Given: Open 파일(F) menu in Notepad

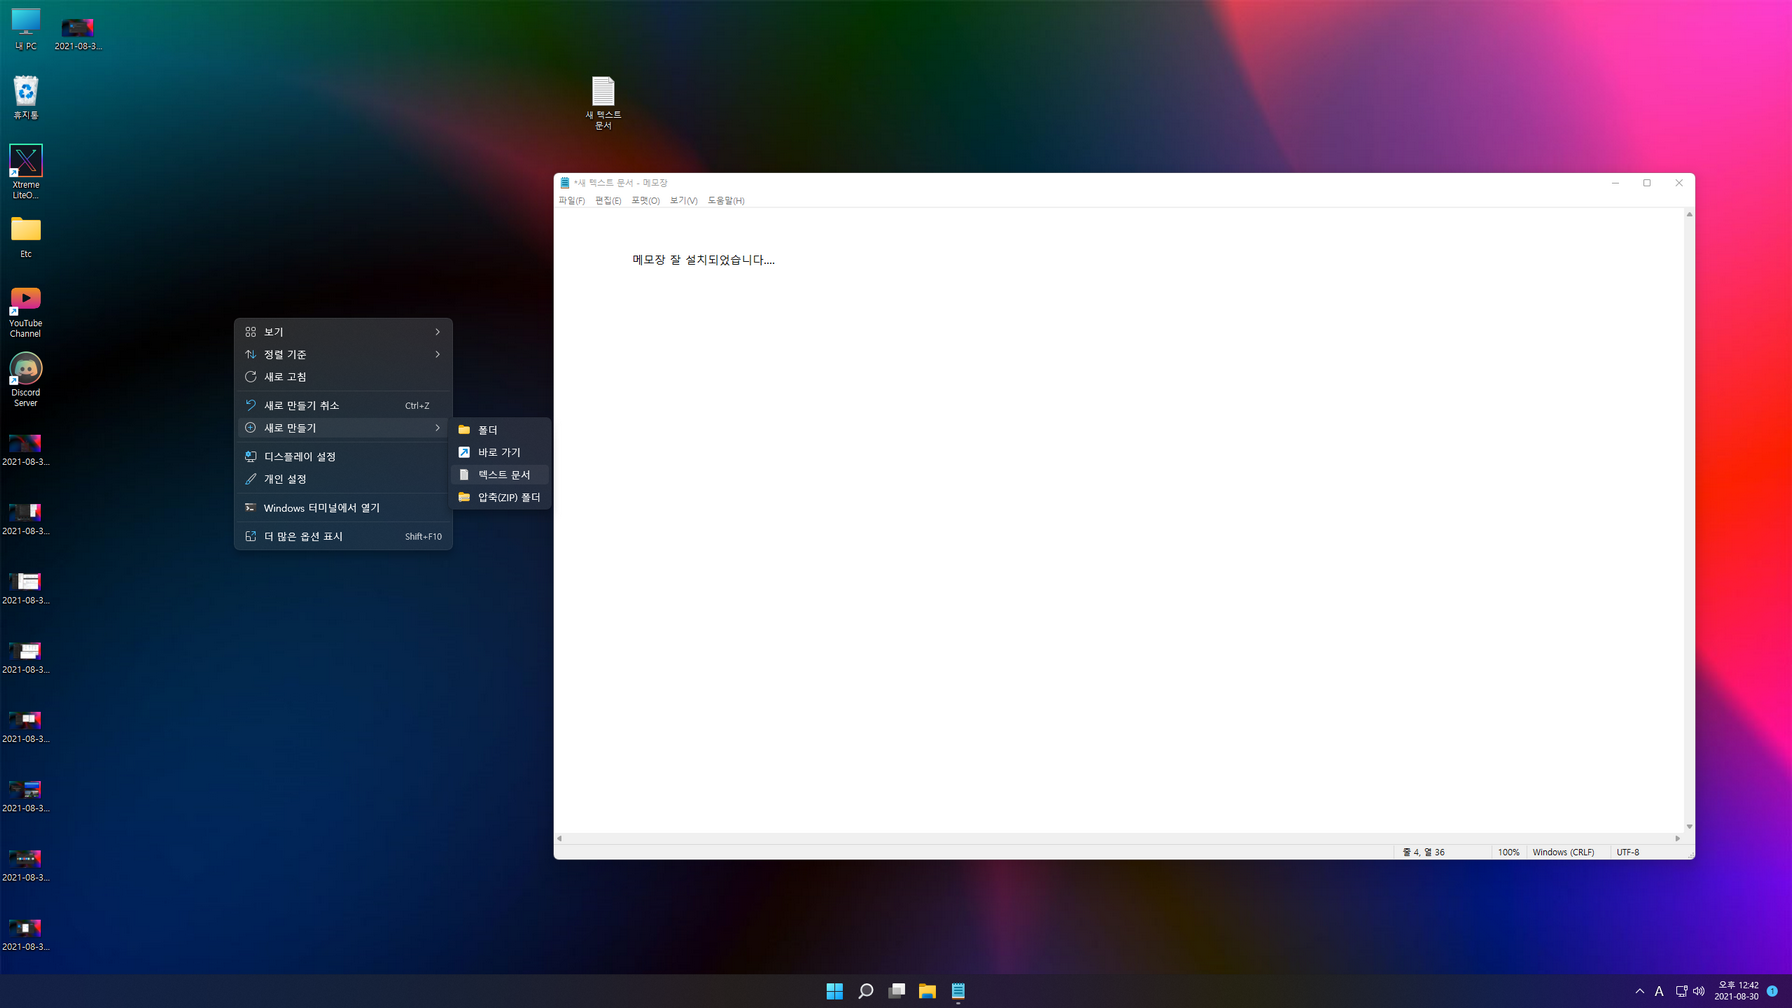Looking at the screenshot, I should pyautogui.click(x=572, y=201).
